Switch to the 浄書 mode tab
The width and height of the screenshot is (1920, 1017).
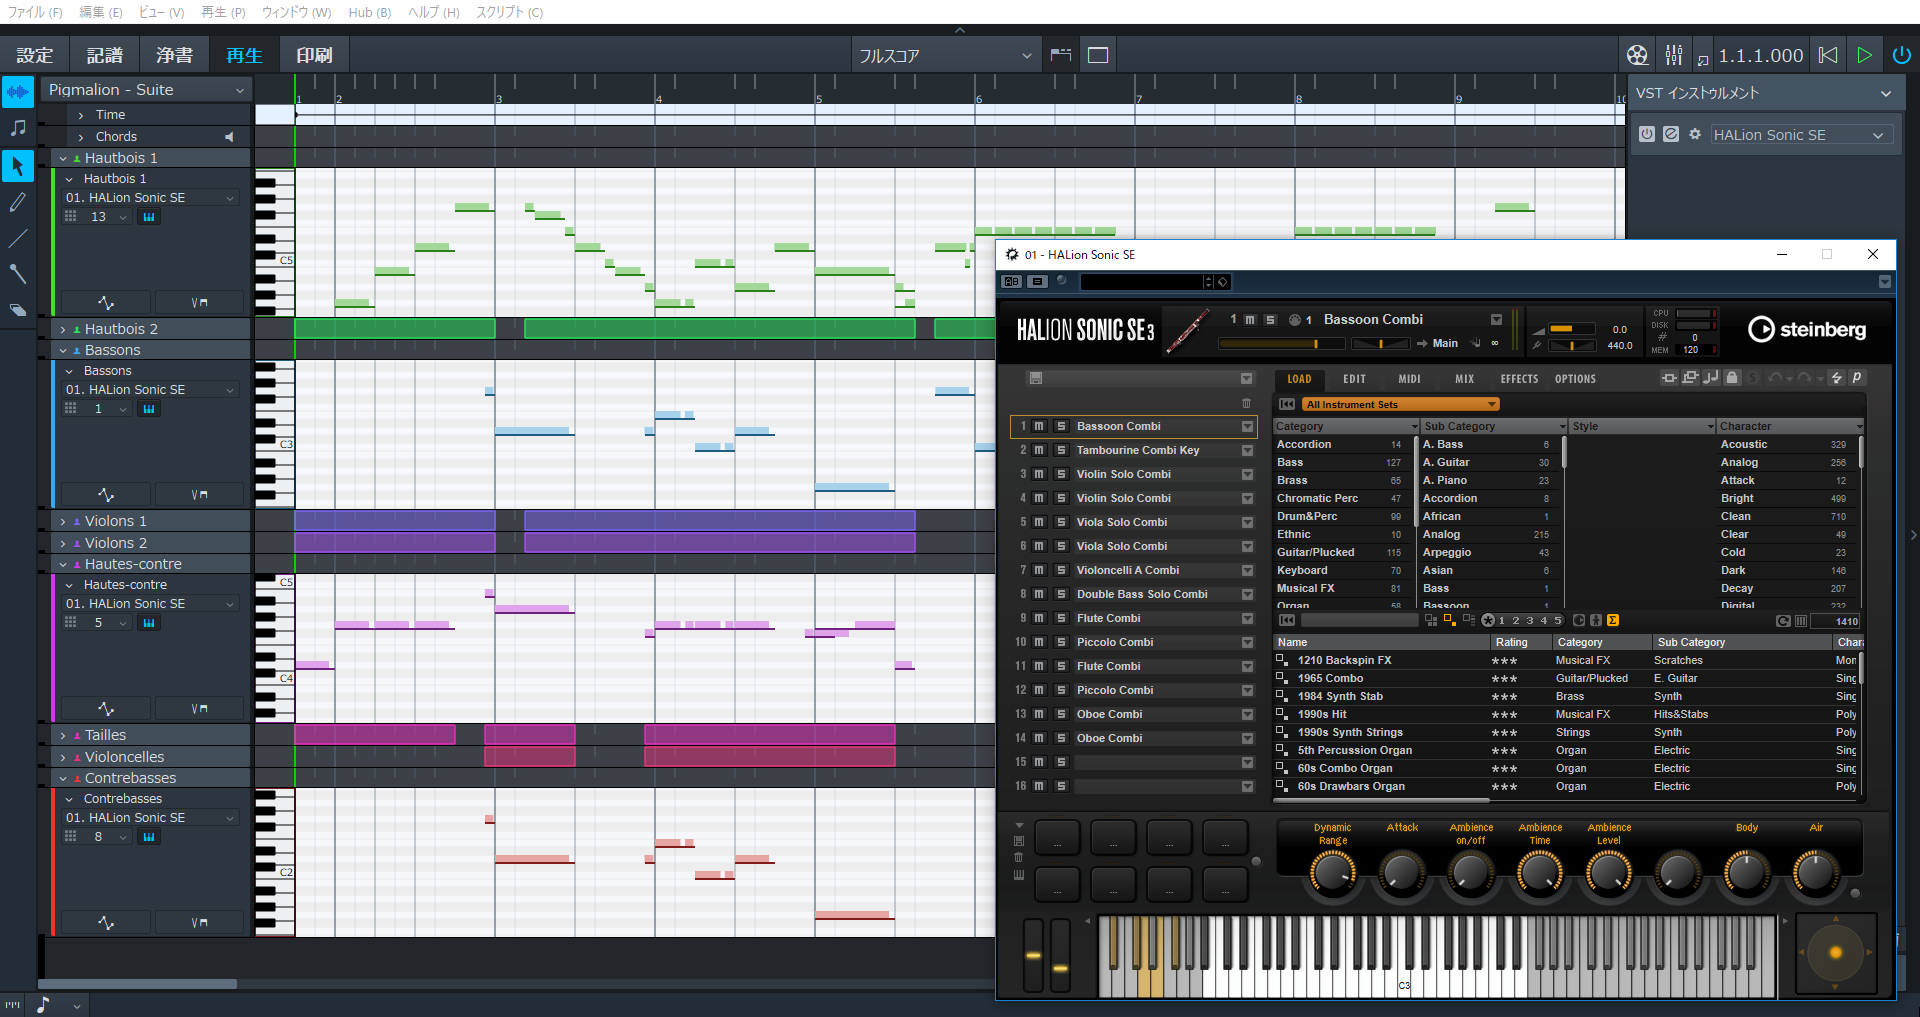(x=175, y=56)
